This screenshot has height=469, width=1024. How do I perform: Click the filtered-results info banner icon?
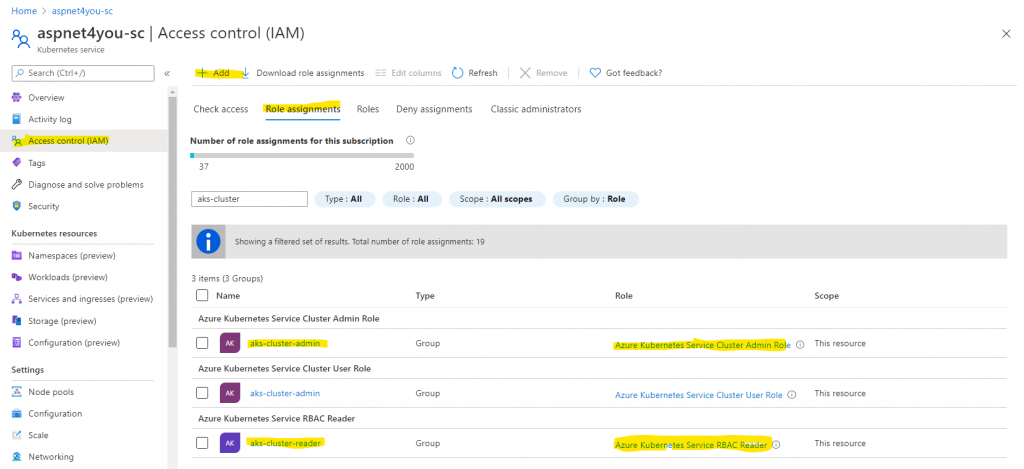pos(208,242)
